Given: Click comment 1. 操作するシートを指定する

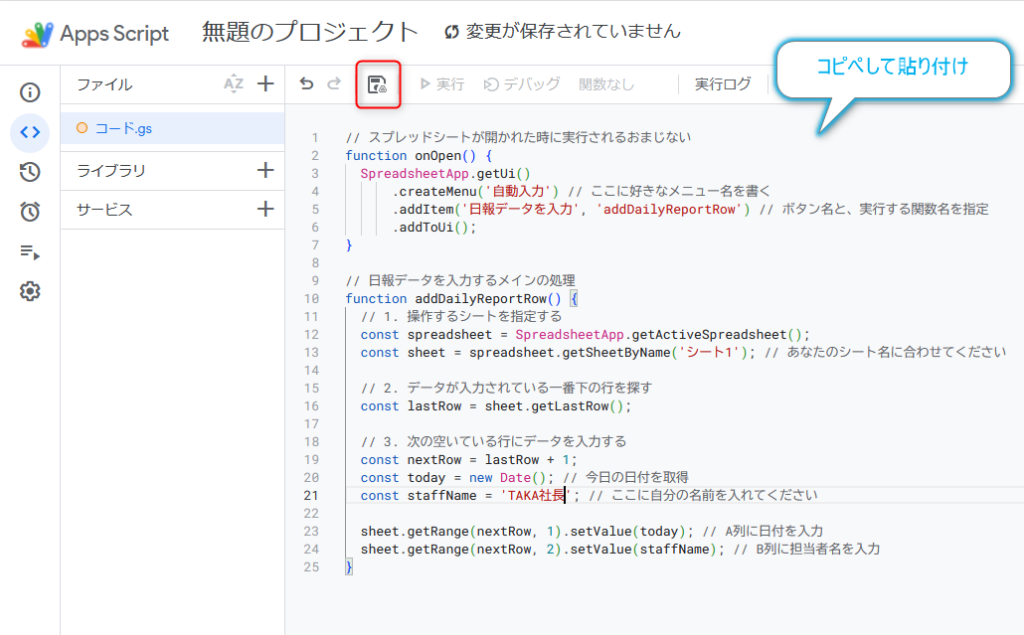Looking at the screenshot, I should 461,316.
